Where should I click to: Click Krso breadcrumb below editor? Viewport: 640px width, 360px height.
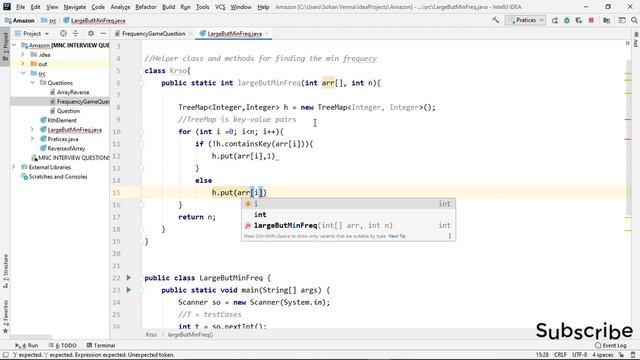151,335
